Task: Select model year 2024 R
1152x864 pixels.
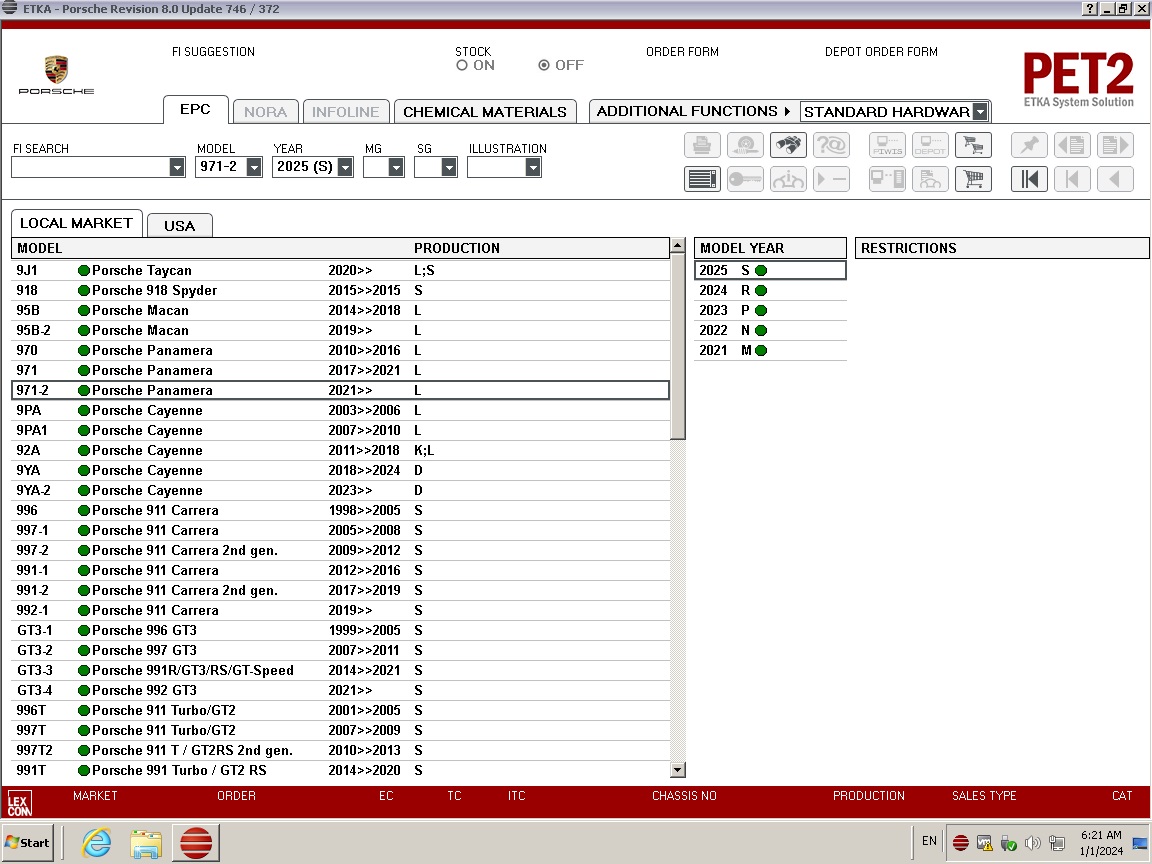Action: tap(770, 290)
